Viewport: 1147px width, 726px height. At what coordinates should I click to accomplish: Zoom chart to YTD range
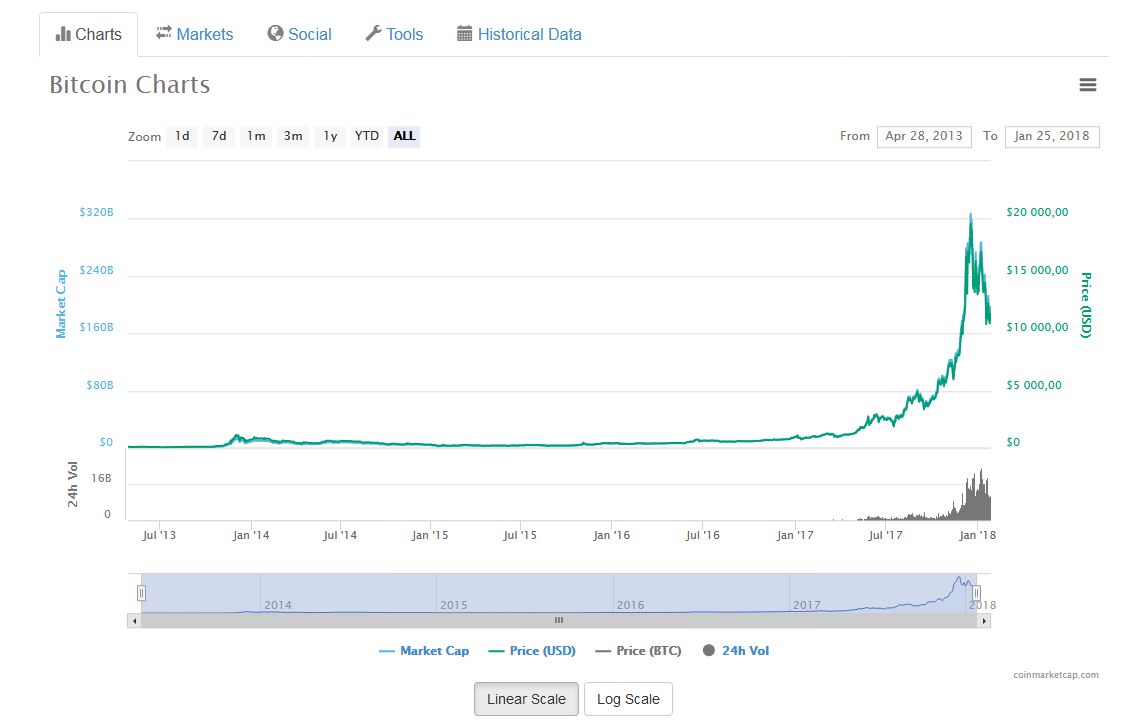click(367, 136)
